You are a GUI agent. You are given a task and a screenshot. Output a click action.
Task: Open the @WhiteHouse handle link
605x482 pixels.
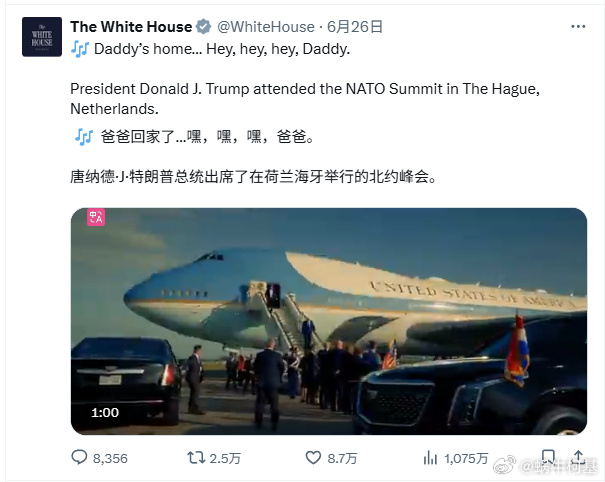[266, 27]
